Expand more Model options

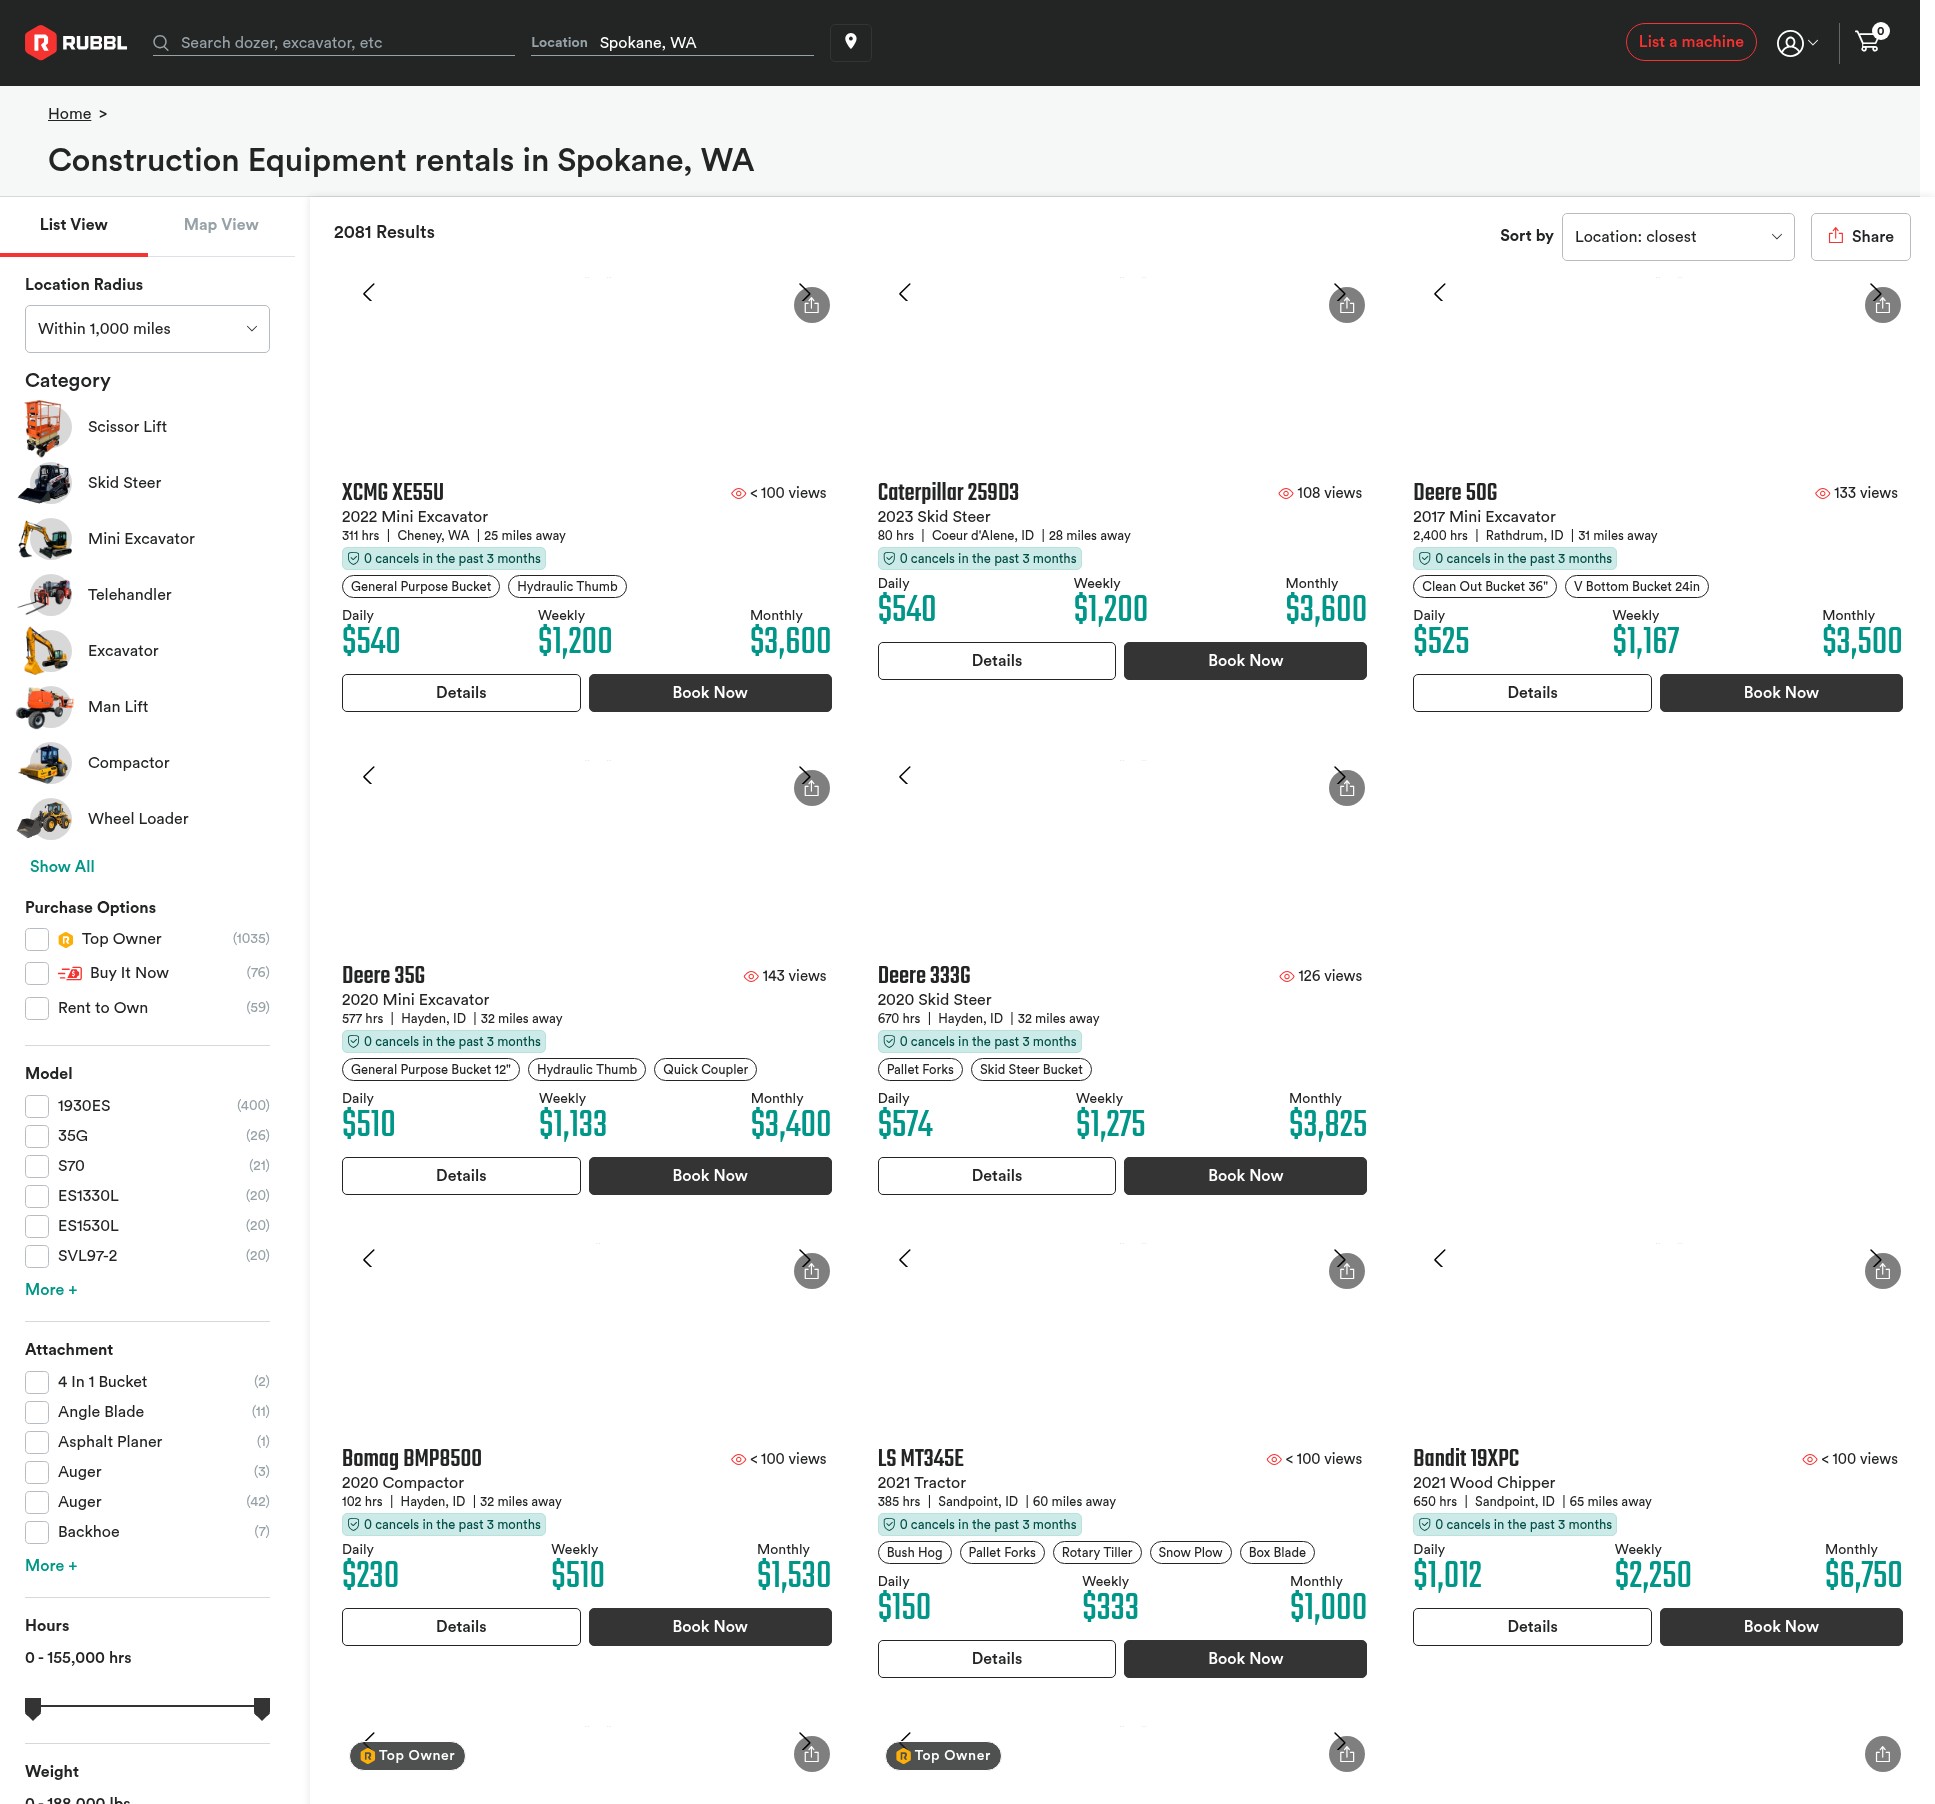51,1290
